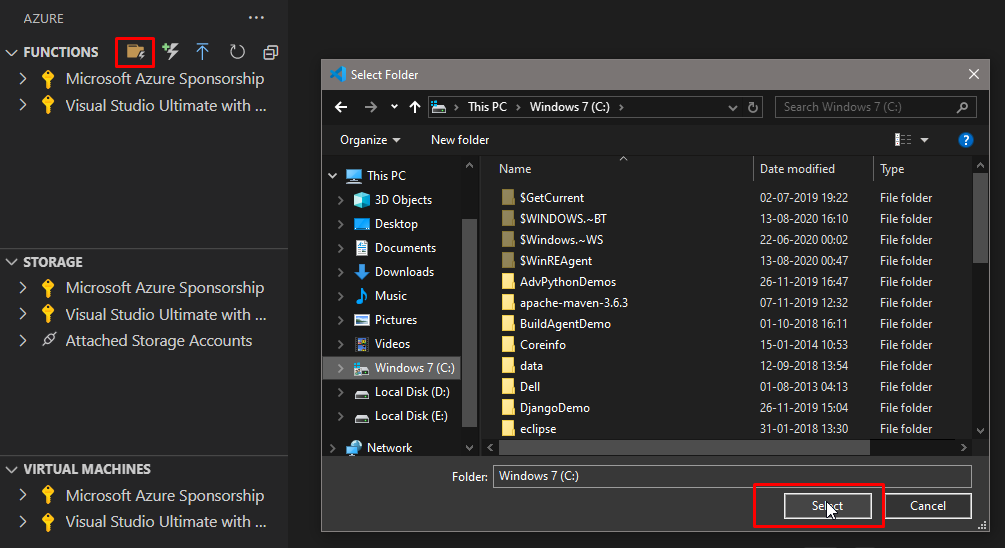The height and width of the screenshot is (548, 1005).
Task: Select the eclipse folder
Action: (538, 429)
